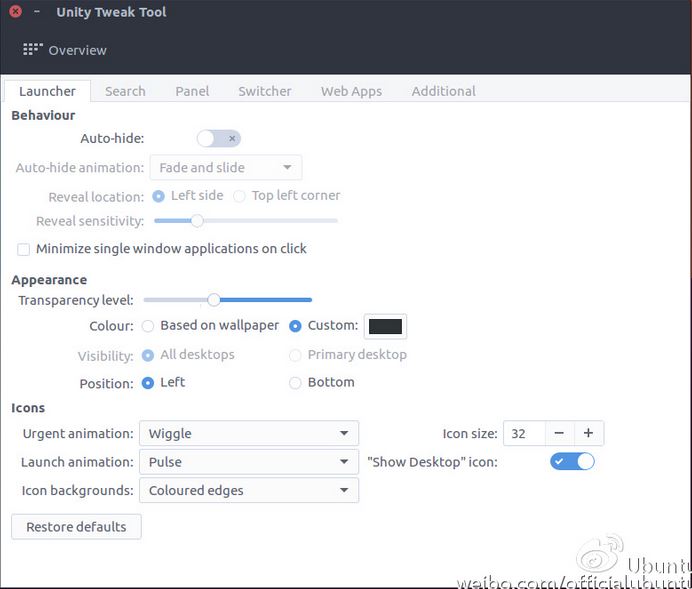Decrease icon size with minus button

(559, 433)
